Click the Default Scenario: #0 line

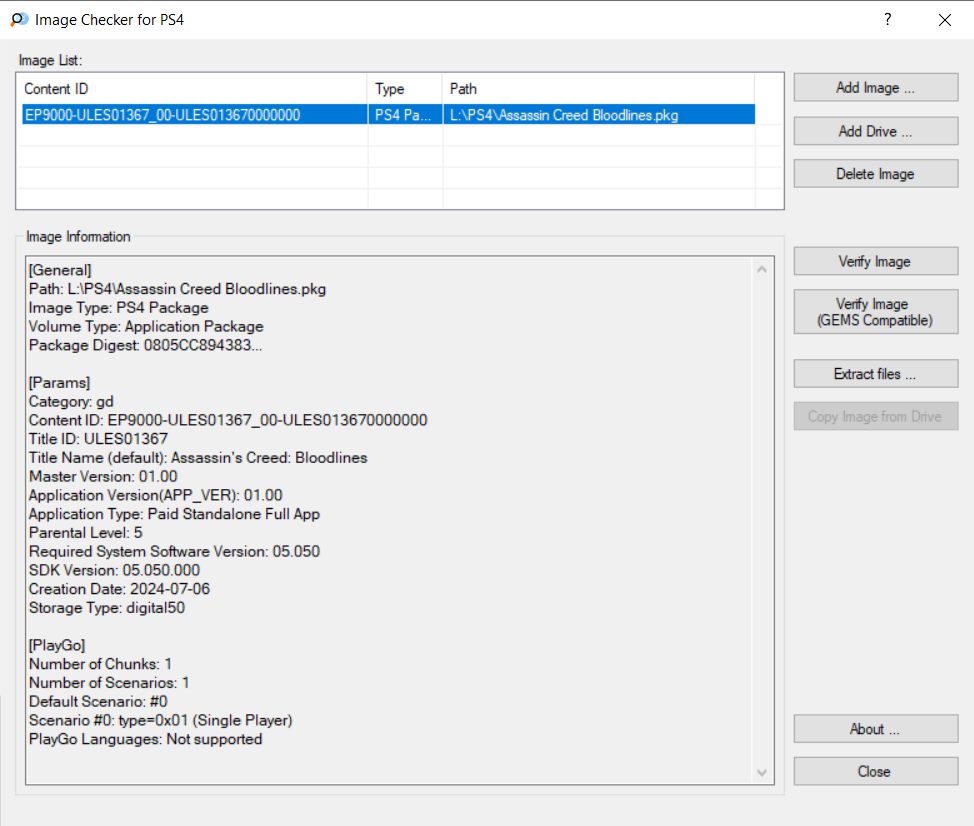(98, 702)
